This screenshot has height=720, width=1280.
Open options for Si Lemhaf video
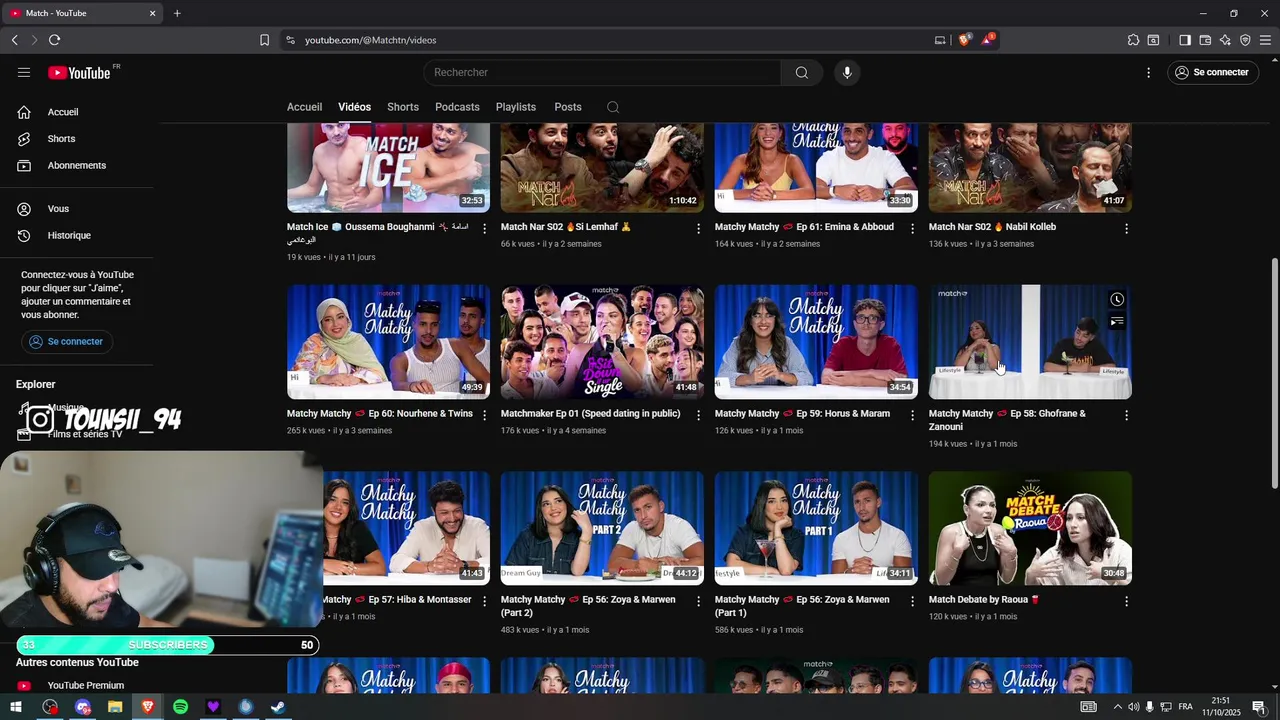pos(698,229)
